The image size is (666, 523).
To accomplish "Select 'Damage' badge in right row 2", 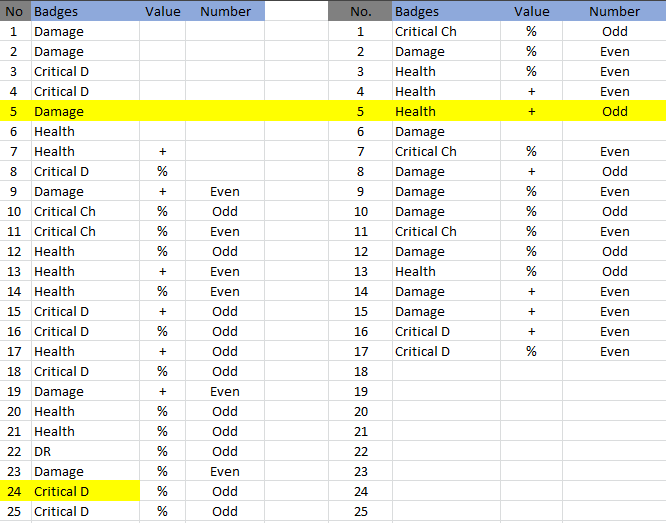I will [446, 51].
